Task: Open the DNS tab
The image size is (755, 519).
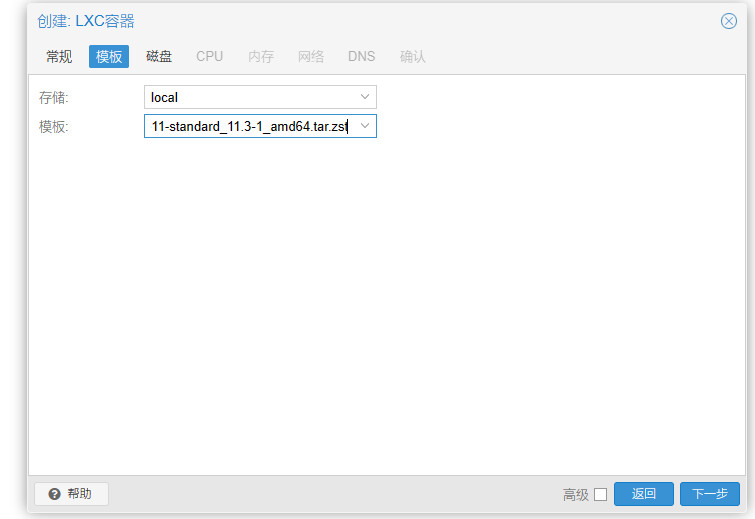Action: click(x=362, y=56)
